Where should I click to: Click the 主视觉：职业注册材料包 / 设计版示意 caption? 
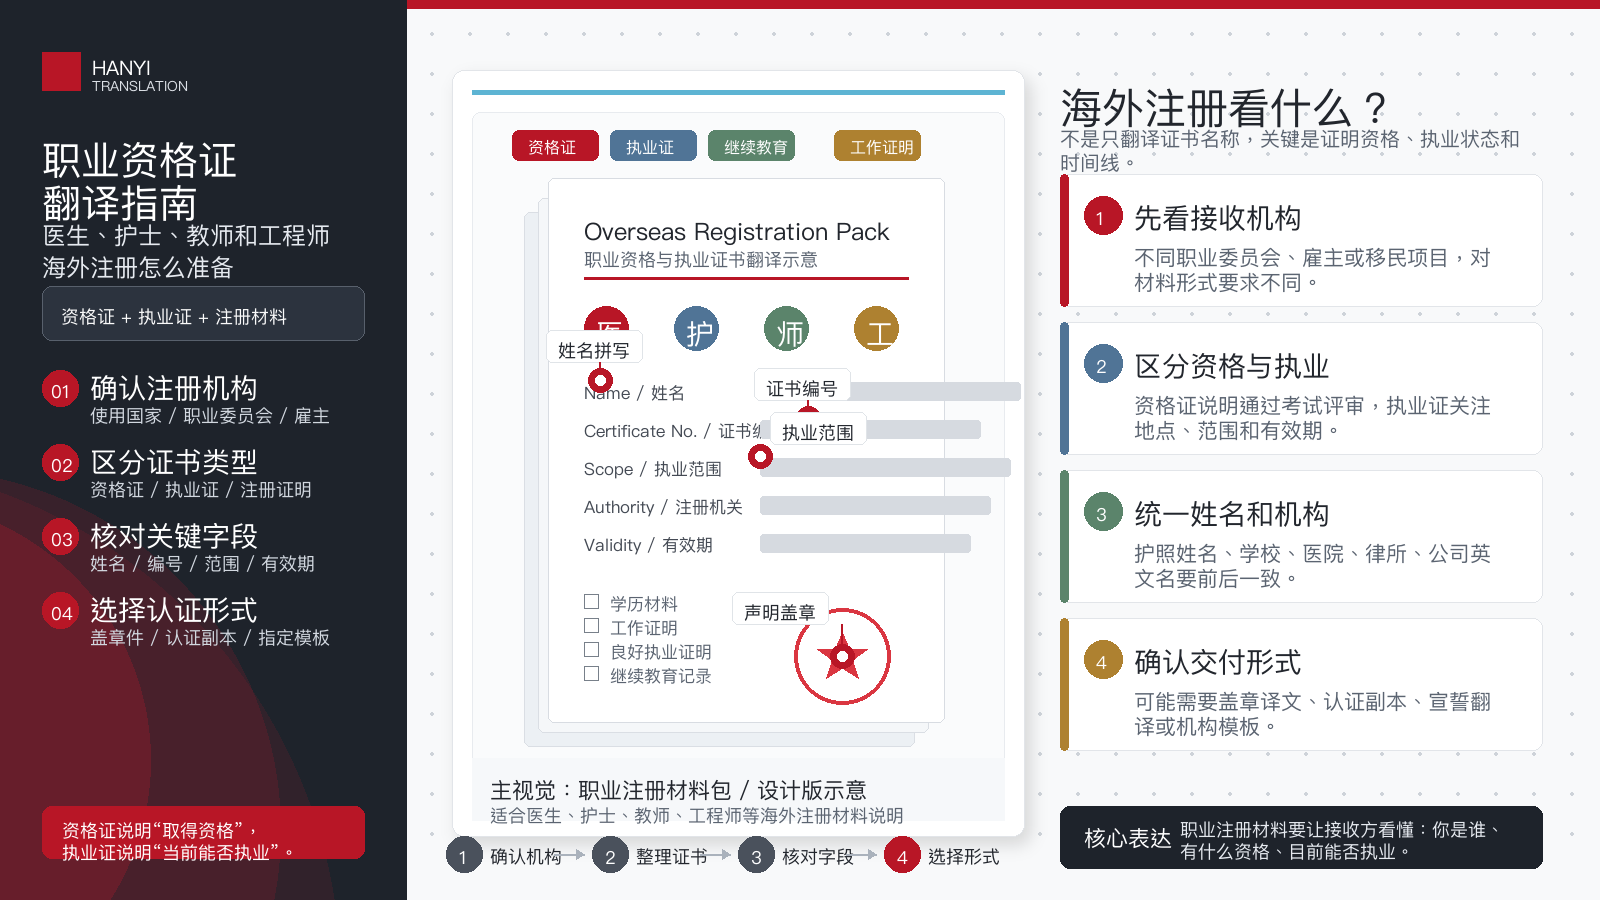[x=678, y=790]
